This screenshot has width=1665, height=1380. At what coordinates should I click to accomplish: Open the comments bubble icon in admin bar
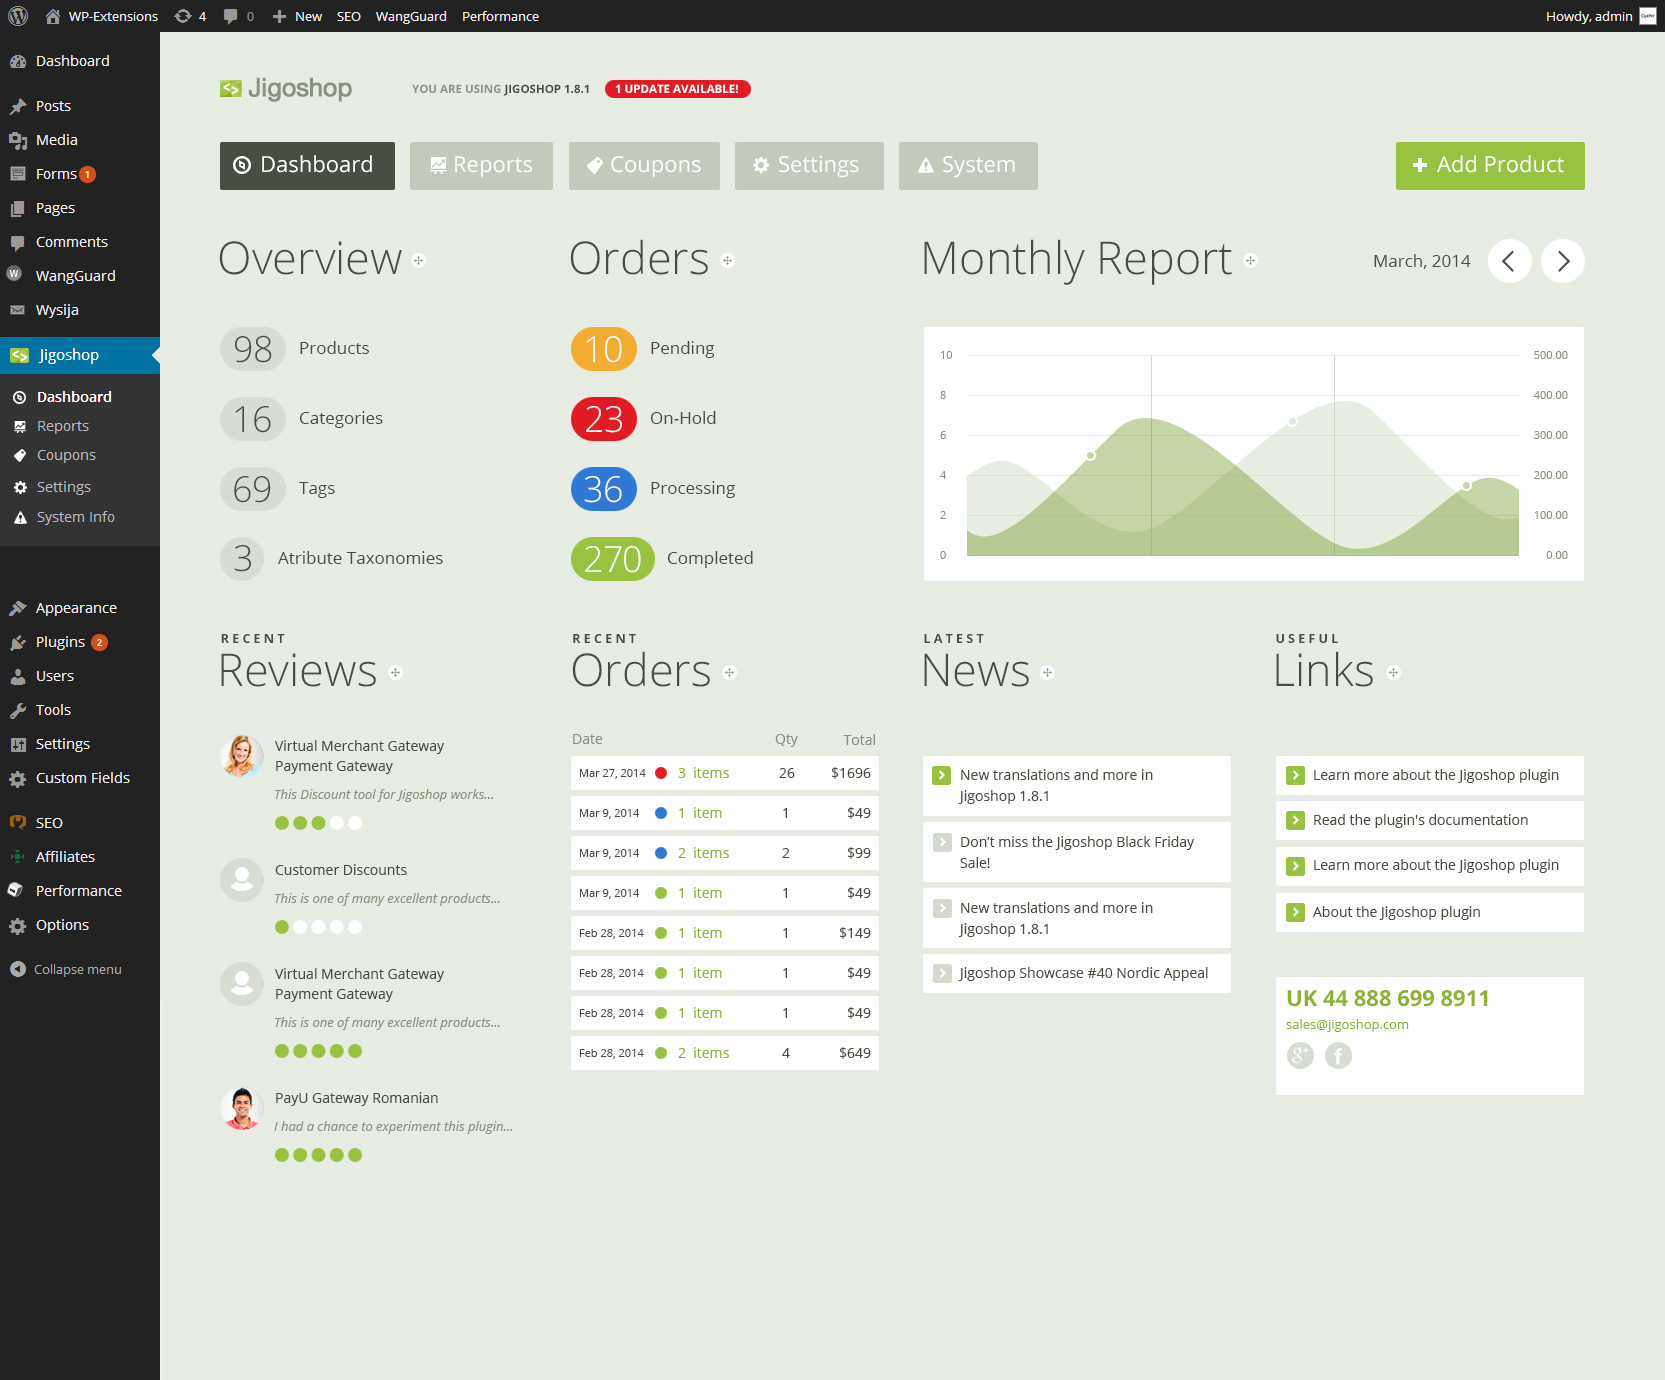tap(231, 15)
